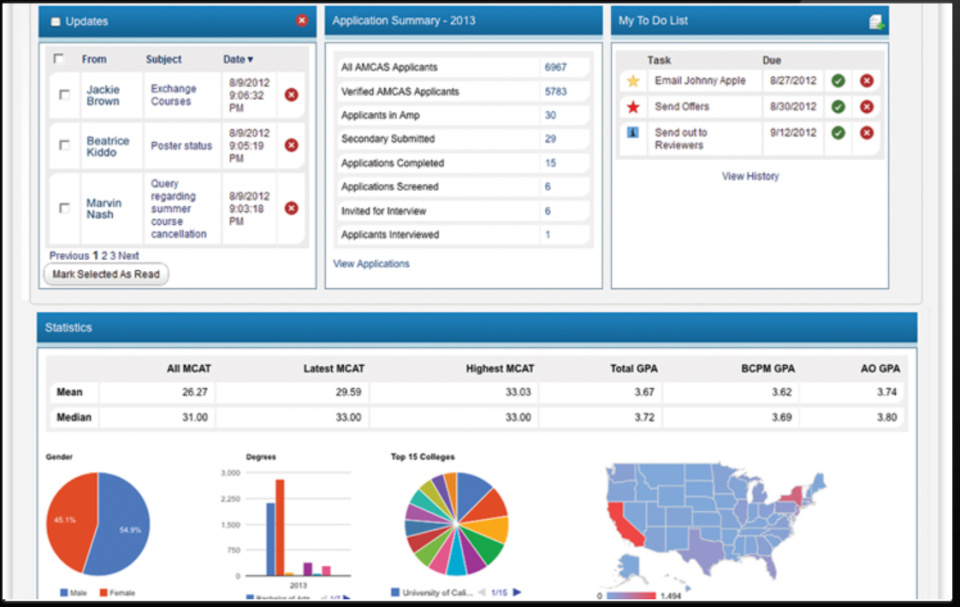The image size is (960, 607).
Task: Delete Jackie Brown's Exchange Courses update
Action: 290,95
